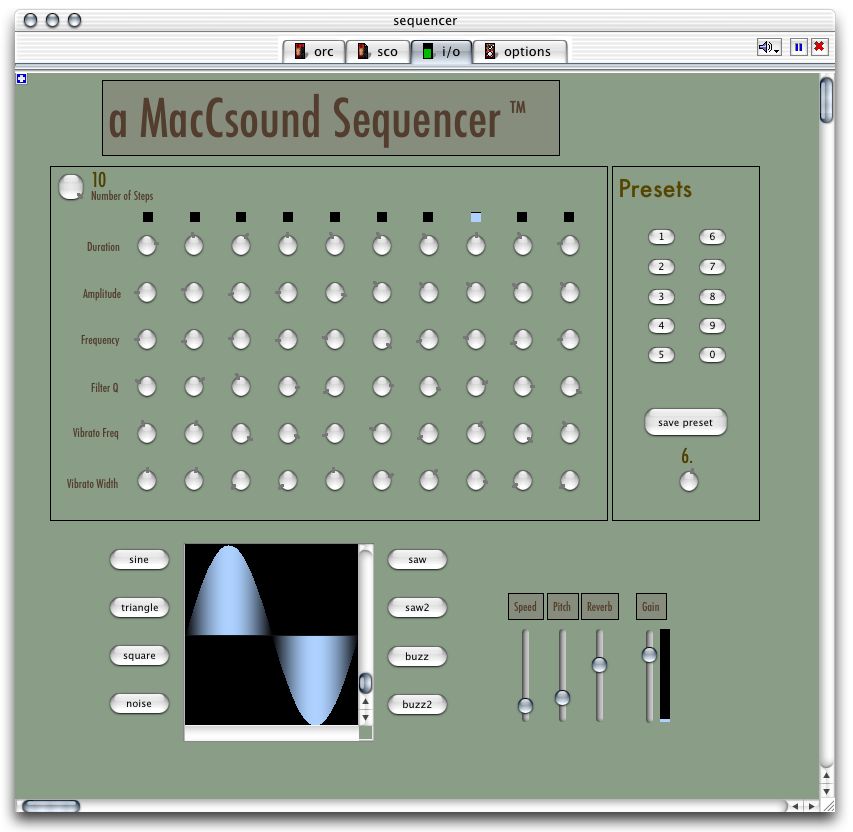This screenshot has width=853, height=832.
Task: Click the waveform display down arrow
Action: [366, 718]
